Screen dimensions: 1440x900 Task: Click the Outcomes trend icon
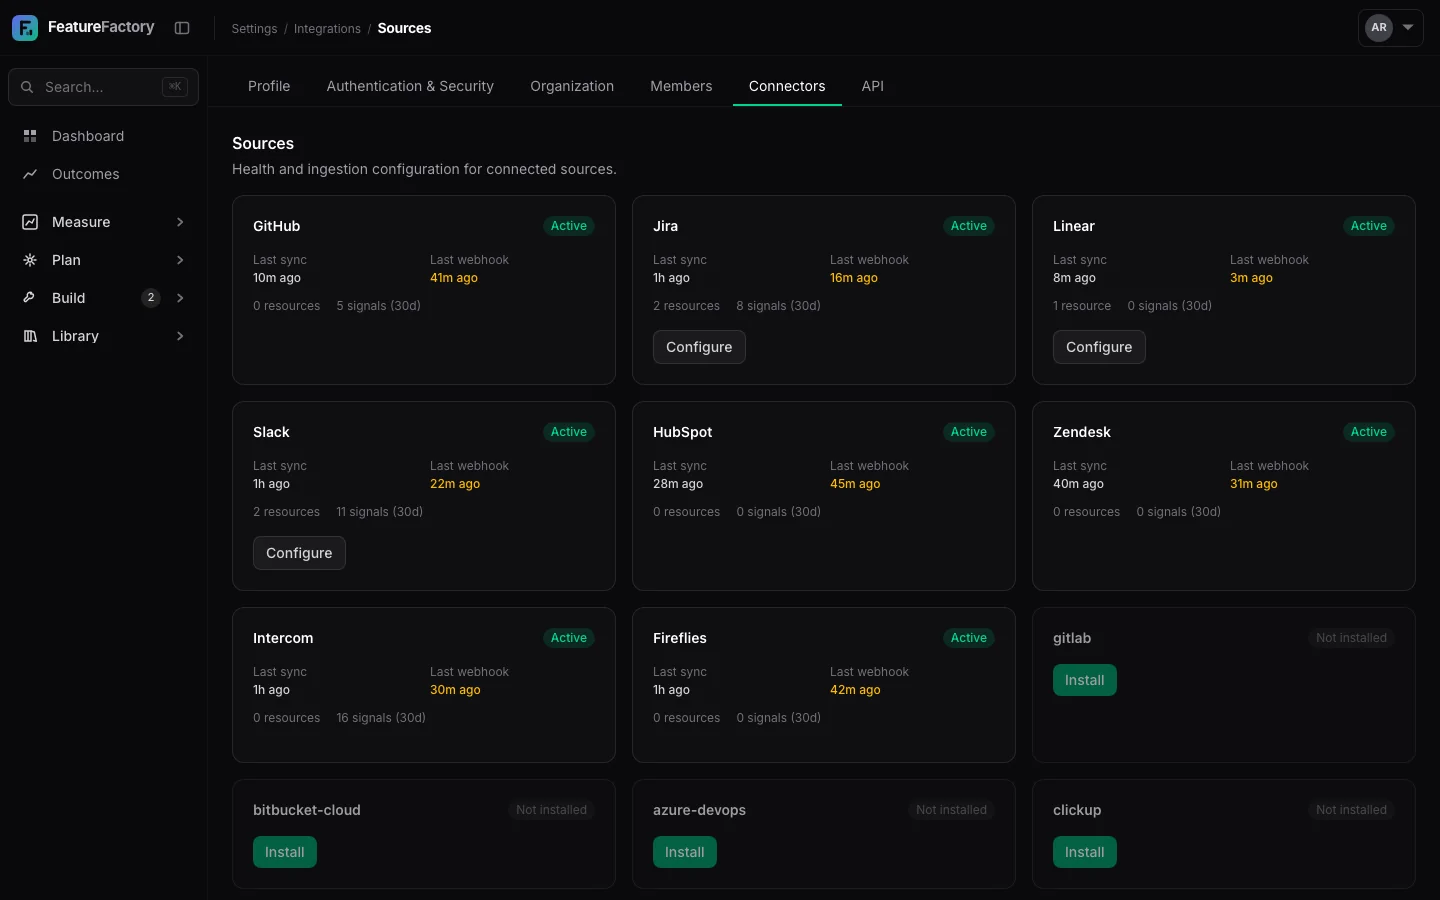[30, 174]
